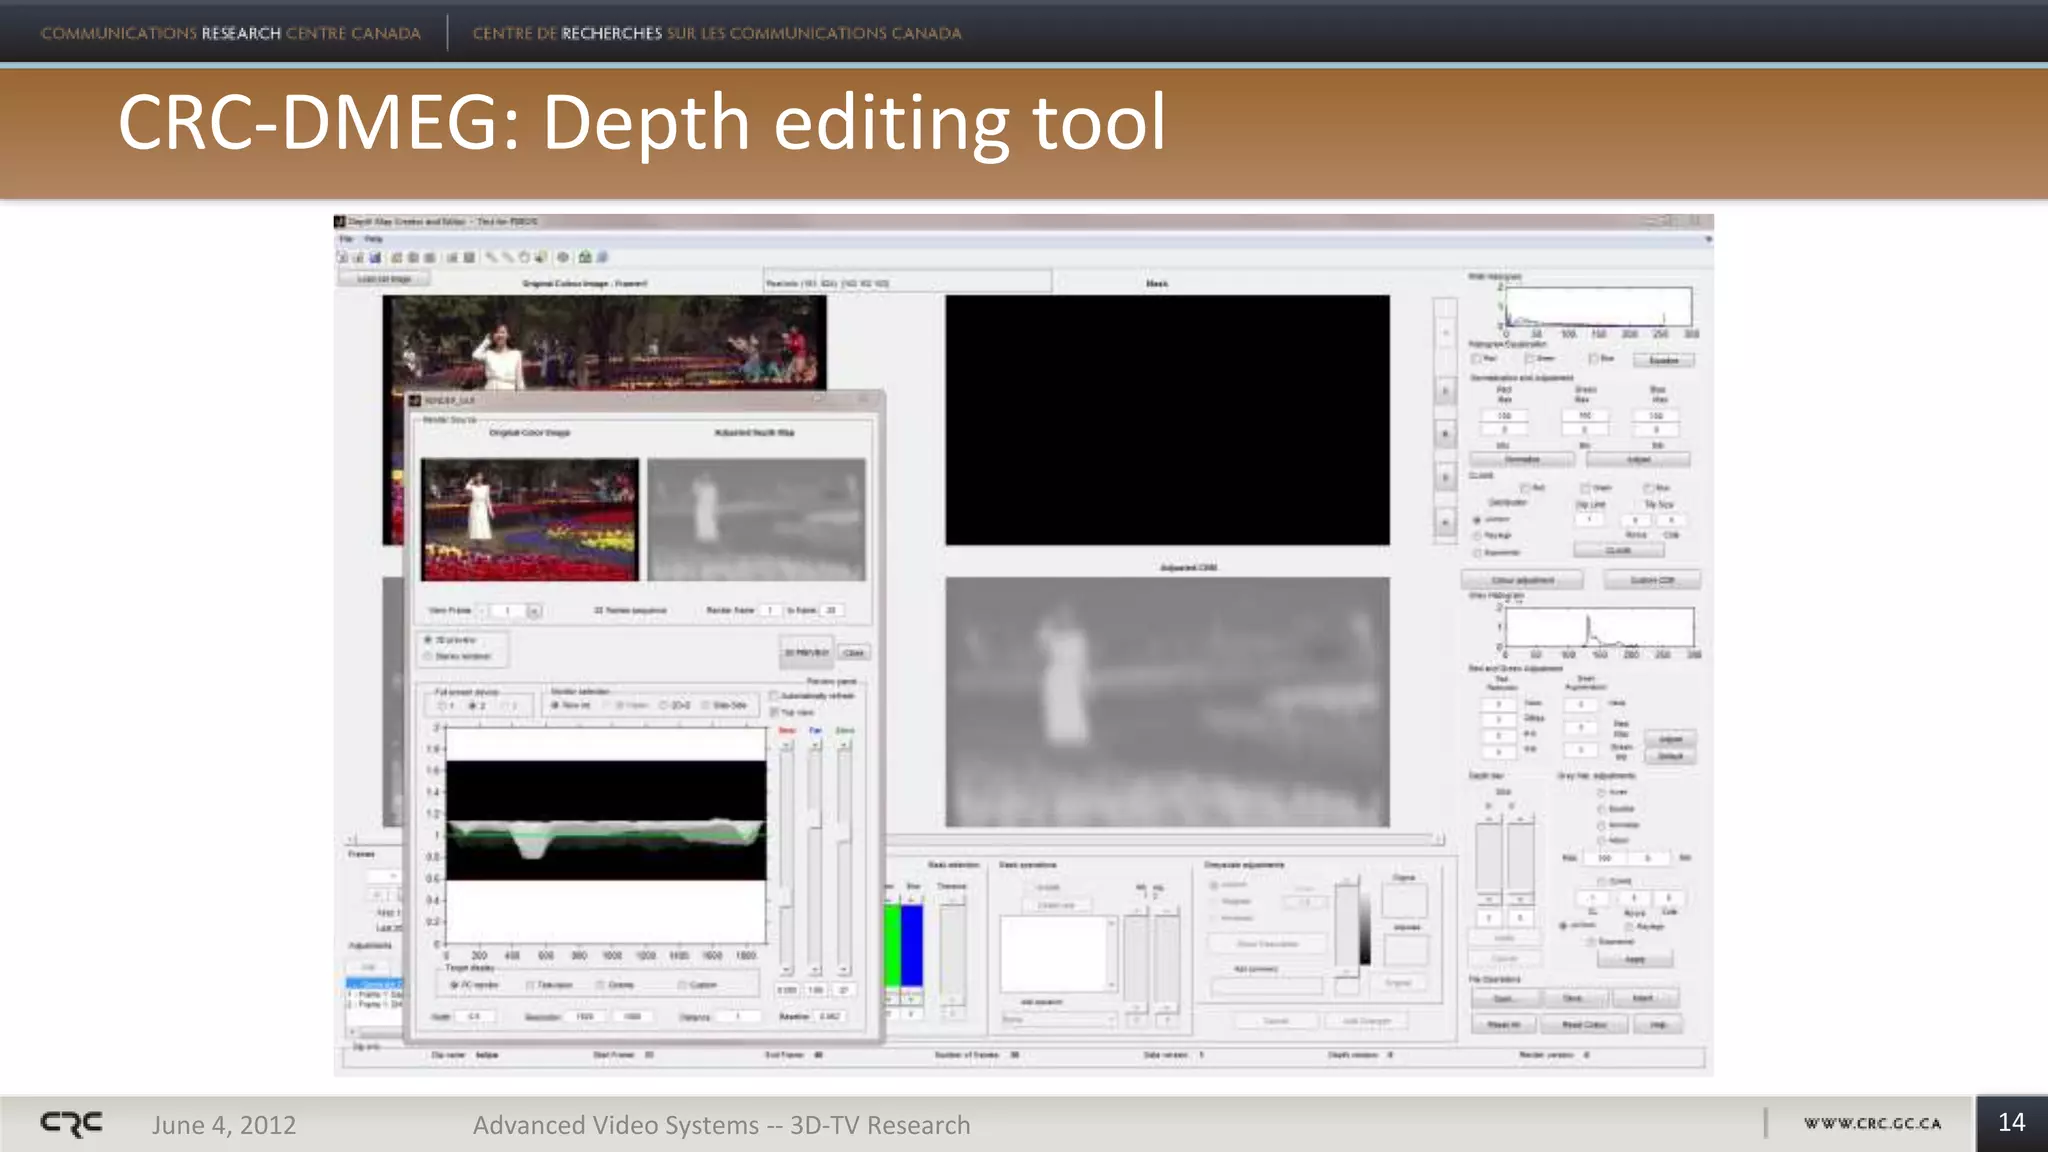Click the CLAHE button
Screen dimensions: 2048x1152
point(1619,551)
